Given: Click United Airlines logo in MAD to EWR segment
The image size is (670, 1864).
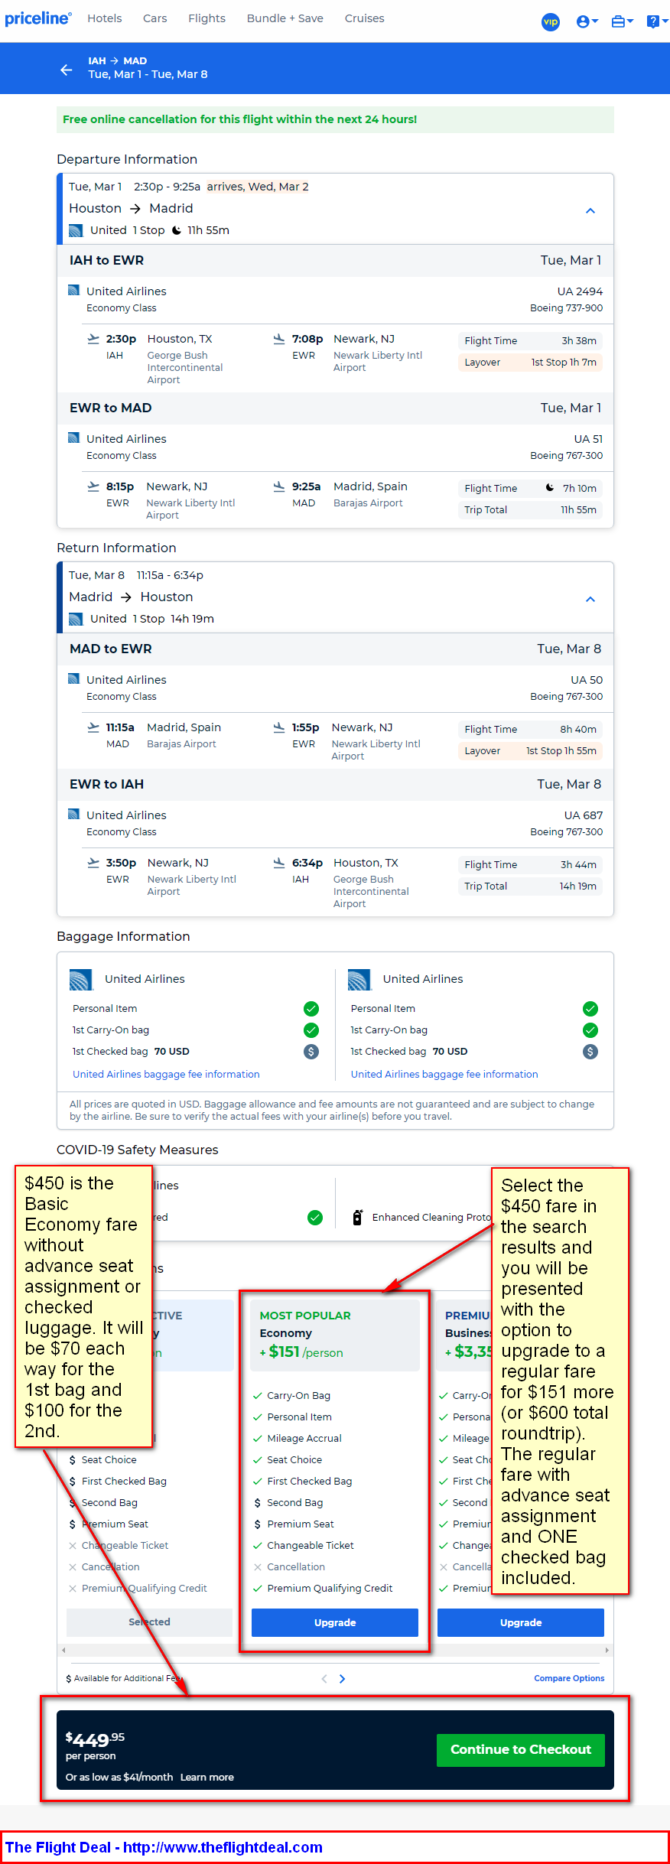Looking at the screenshot, I should click(x=73, y=679).
